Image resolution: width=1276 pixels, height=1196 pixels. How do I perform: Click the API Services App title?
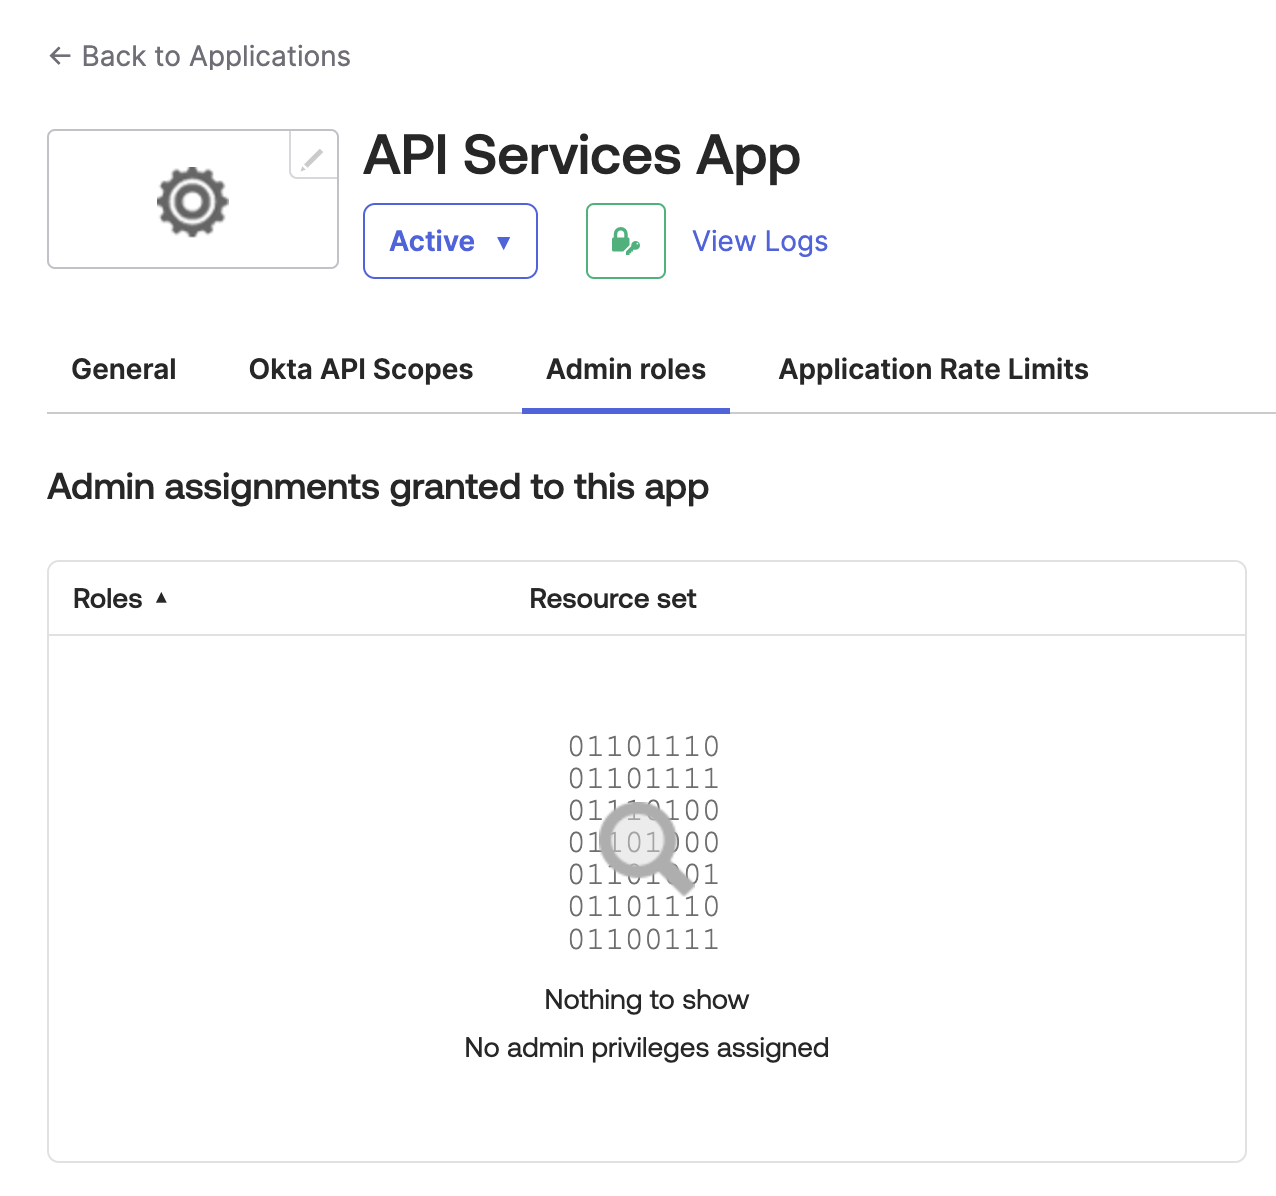[x=581, y=155]
